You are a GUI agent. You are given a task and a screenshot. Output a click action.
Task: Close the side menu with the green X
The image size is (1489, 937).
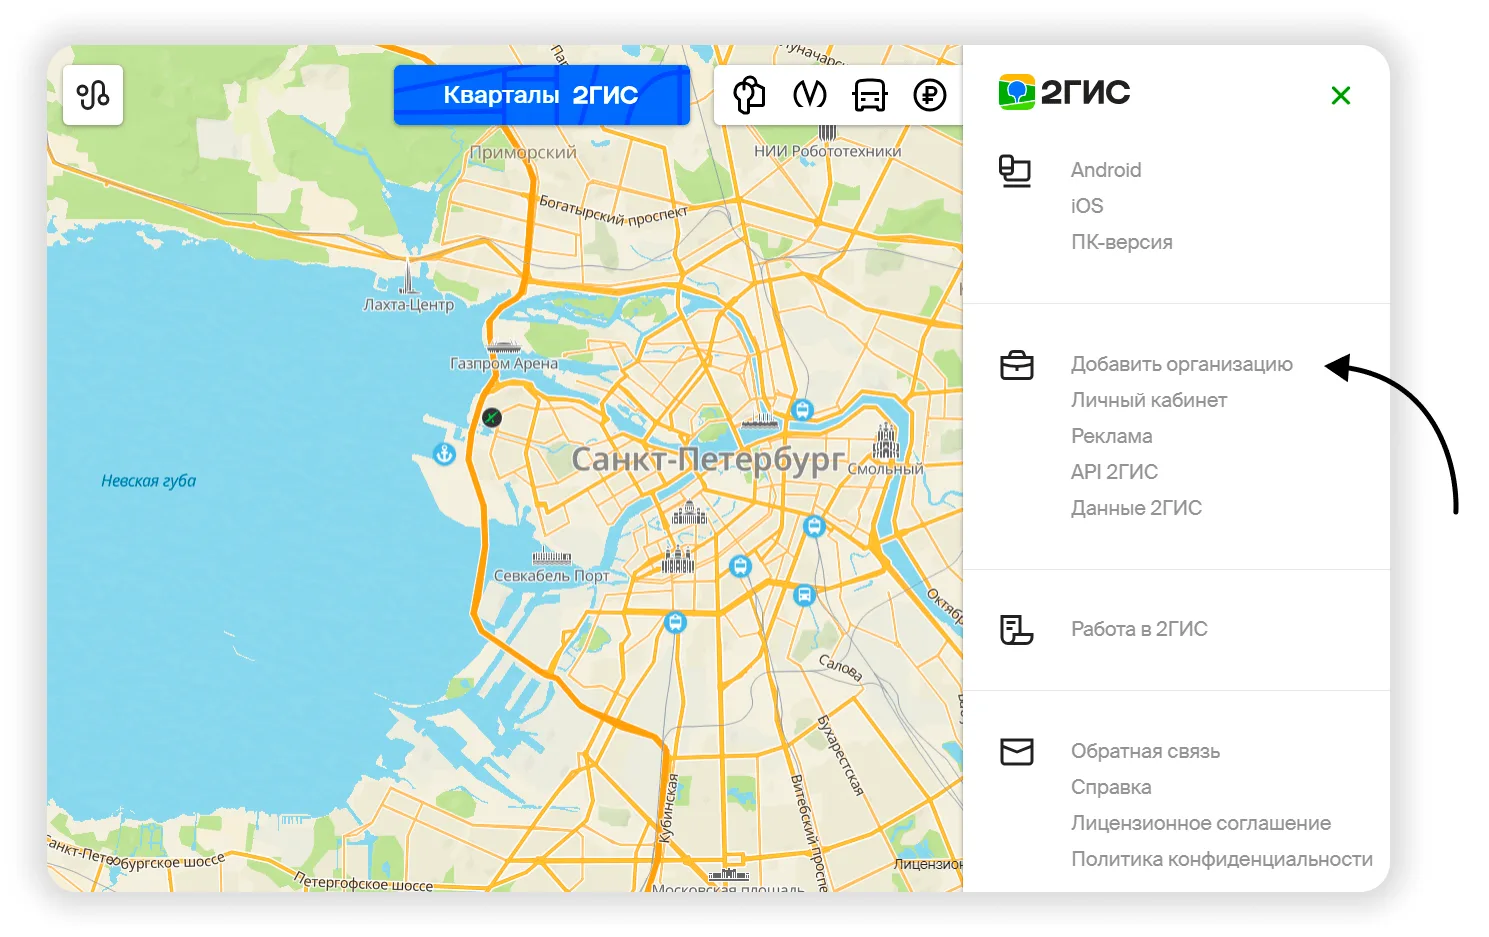pos(1341,95)
